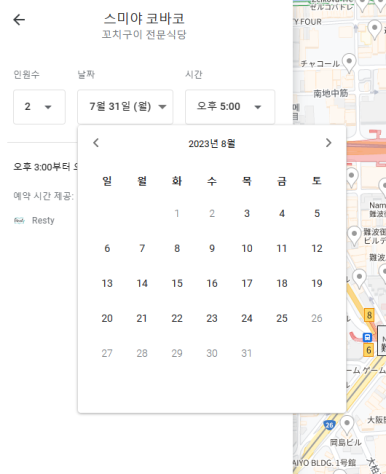The height and width of the screenshot is (474, 386).
Task: Select August 7 date
Action: coord(142,248)
